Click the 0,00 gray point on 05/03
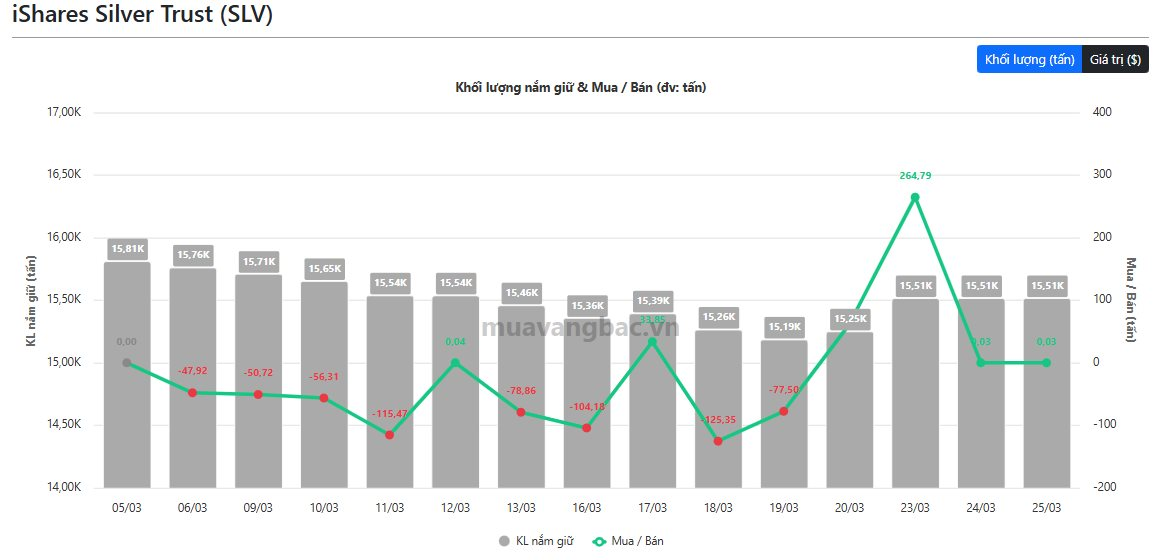The image size is (1164, 560). (127, 363)
